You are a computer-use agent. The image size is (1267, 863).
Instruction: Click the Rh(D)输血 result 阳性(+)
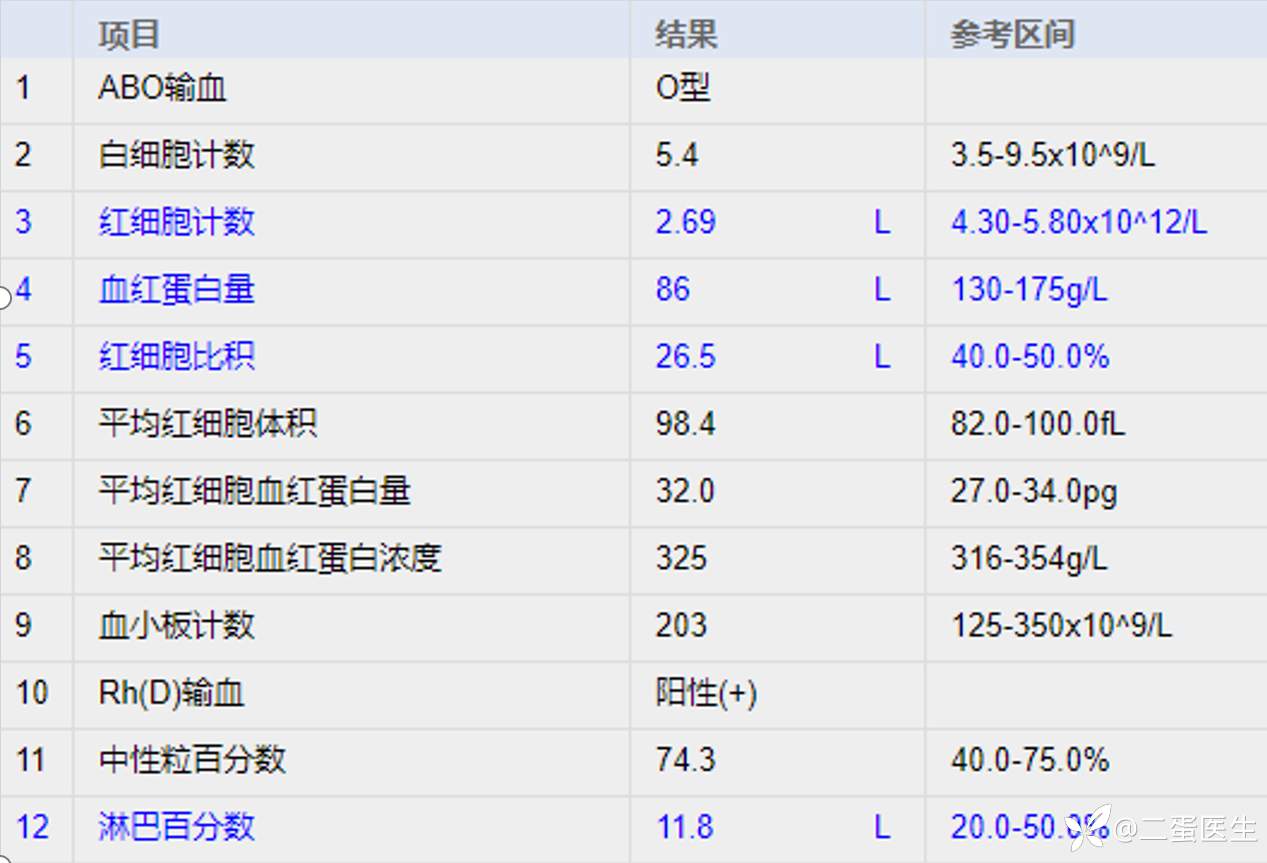click(x=706, y=693)
